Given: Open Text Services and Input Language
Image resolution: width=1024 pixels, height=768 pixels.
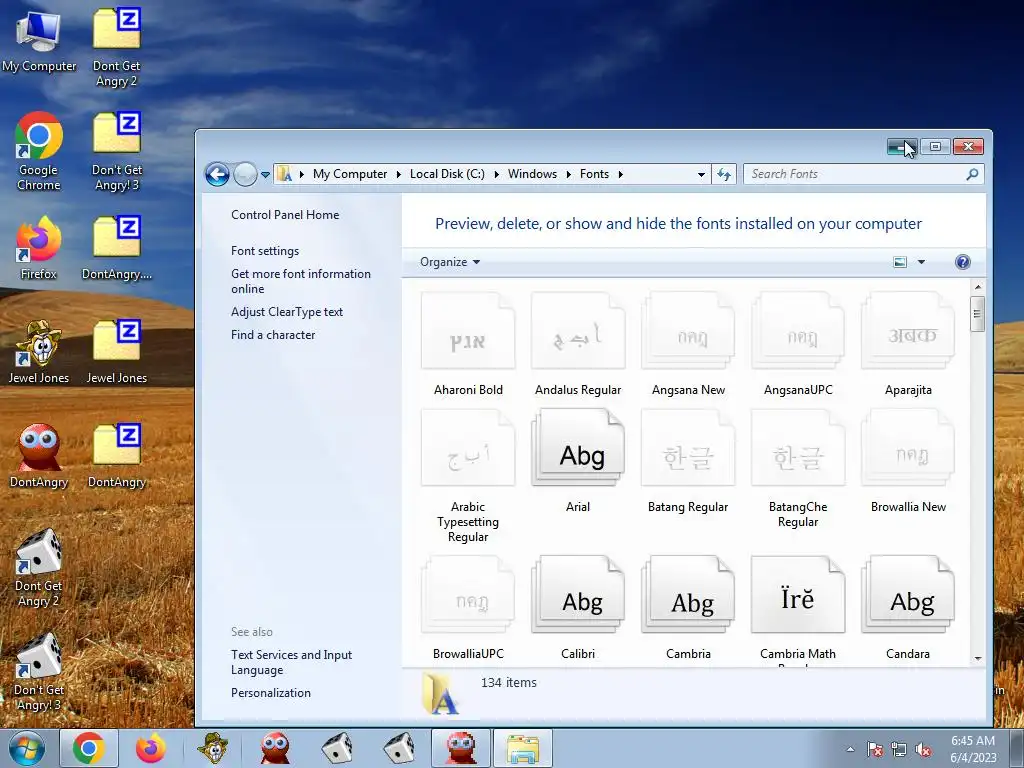Looking at the screenshot, I should [291, 662].
